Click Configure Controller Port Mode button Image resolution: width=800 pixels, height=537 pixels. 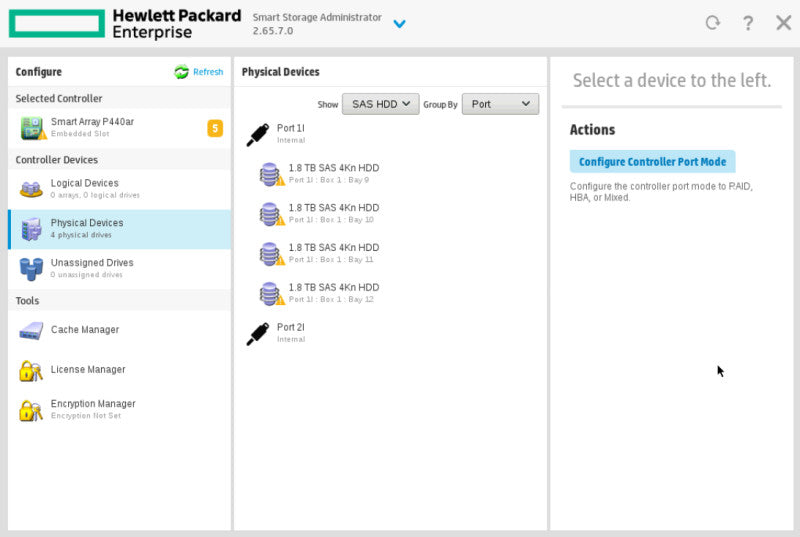tap(653, 162)
